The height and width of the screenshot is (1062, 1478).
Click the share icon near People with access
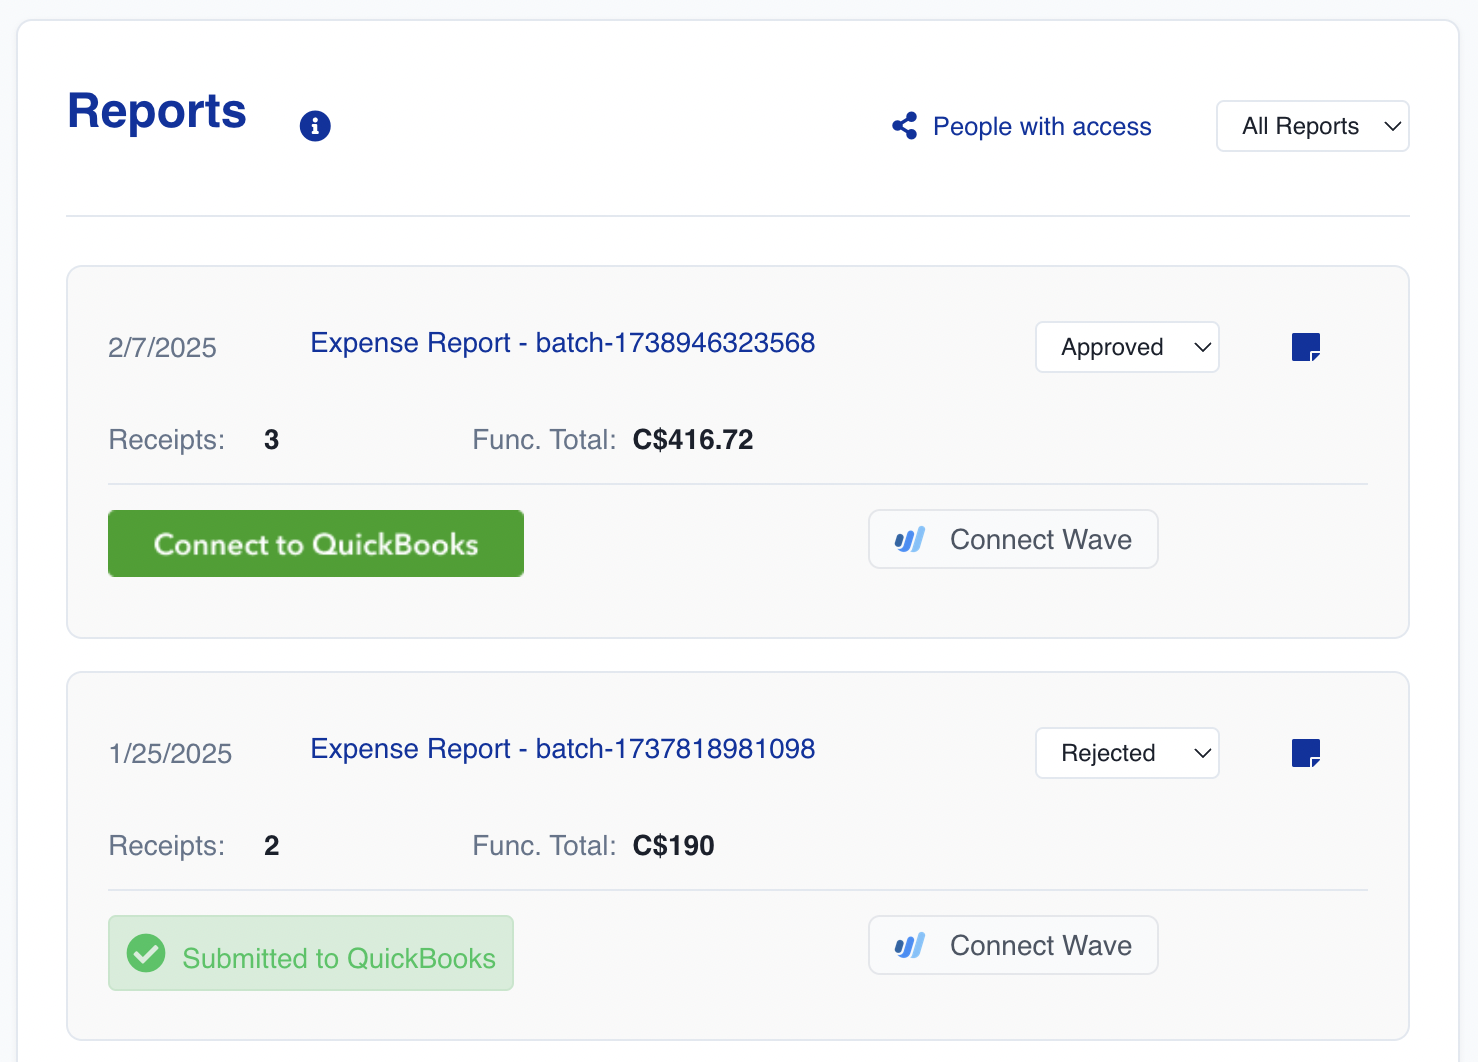905,126
